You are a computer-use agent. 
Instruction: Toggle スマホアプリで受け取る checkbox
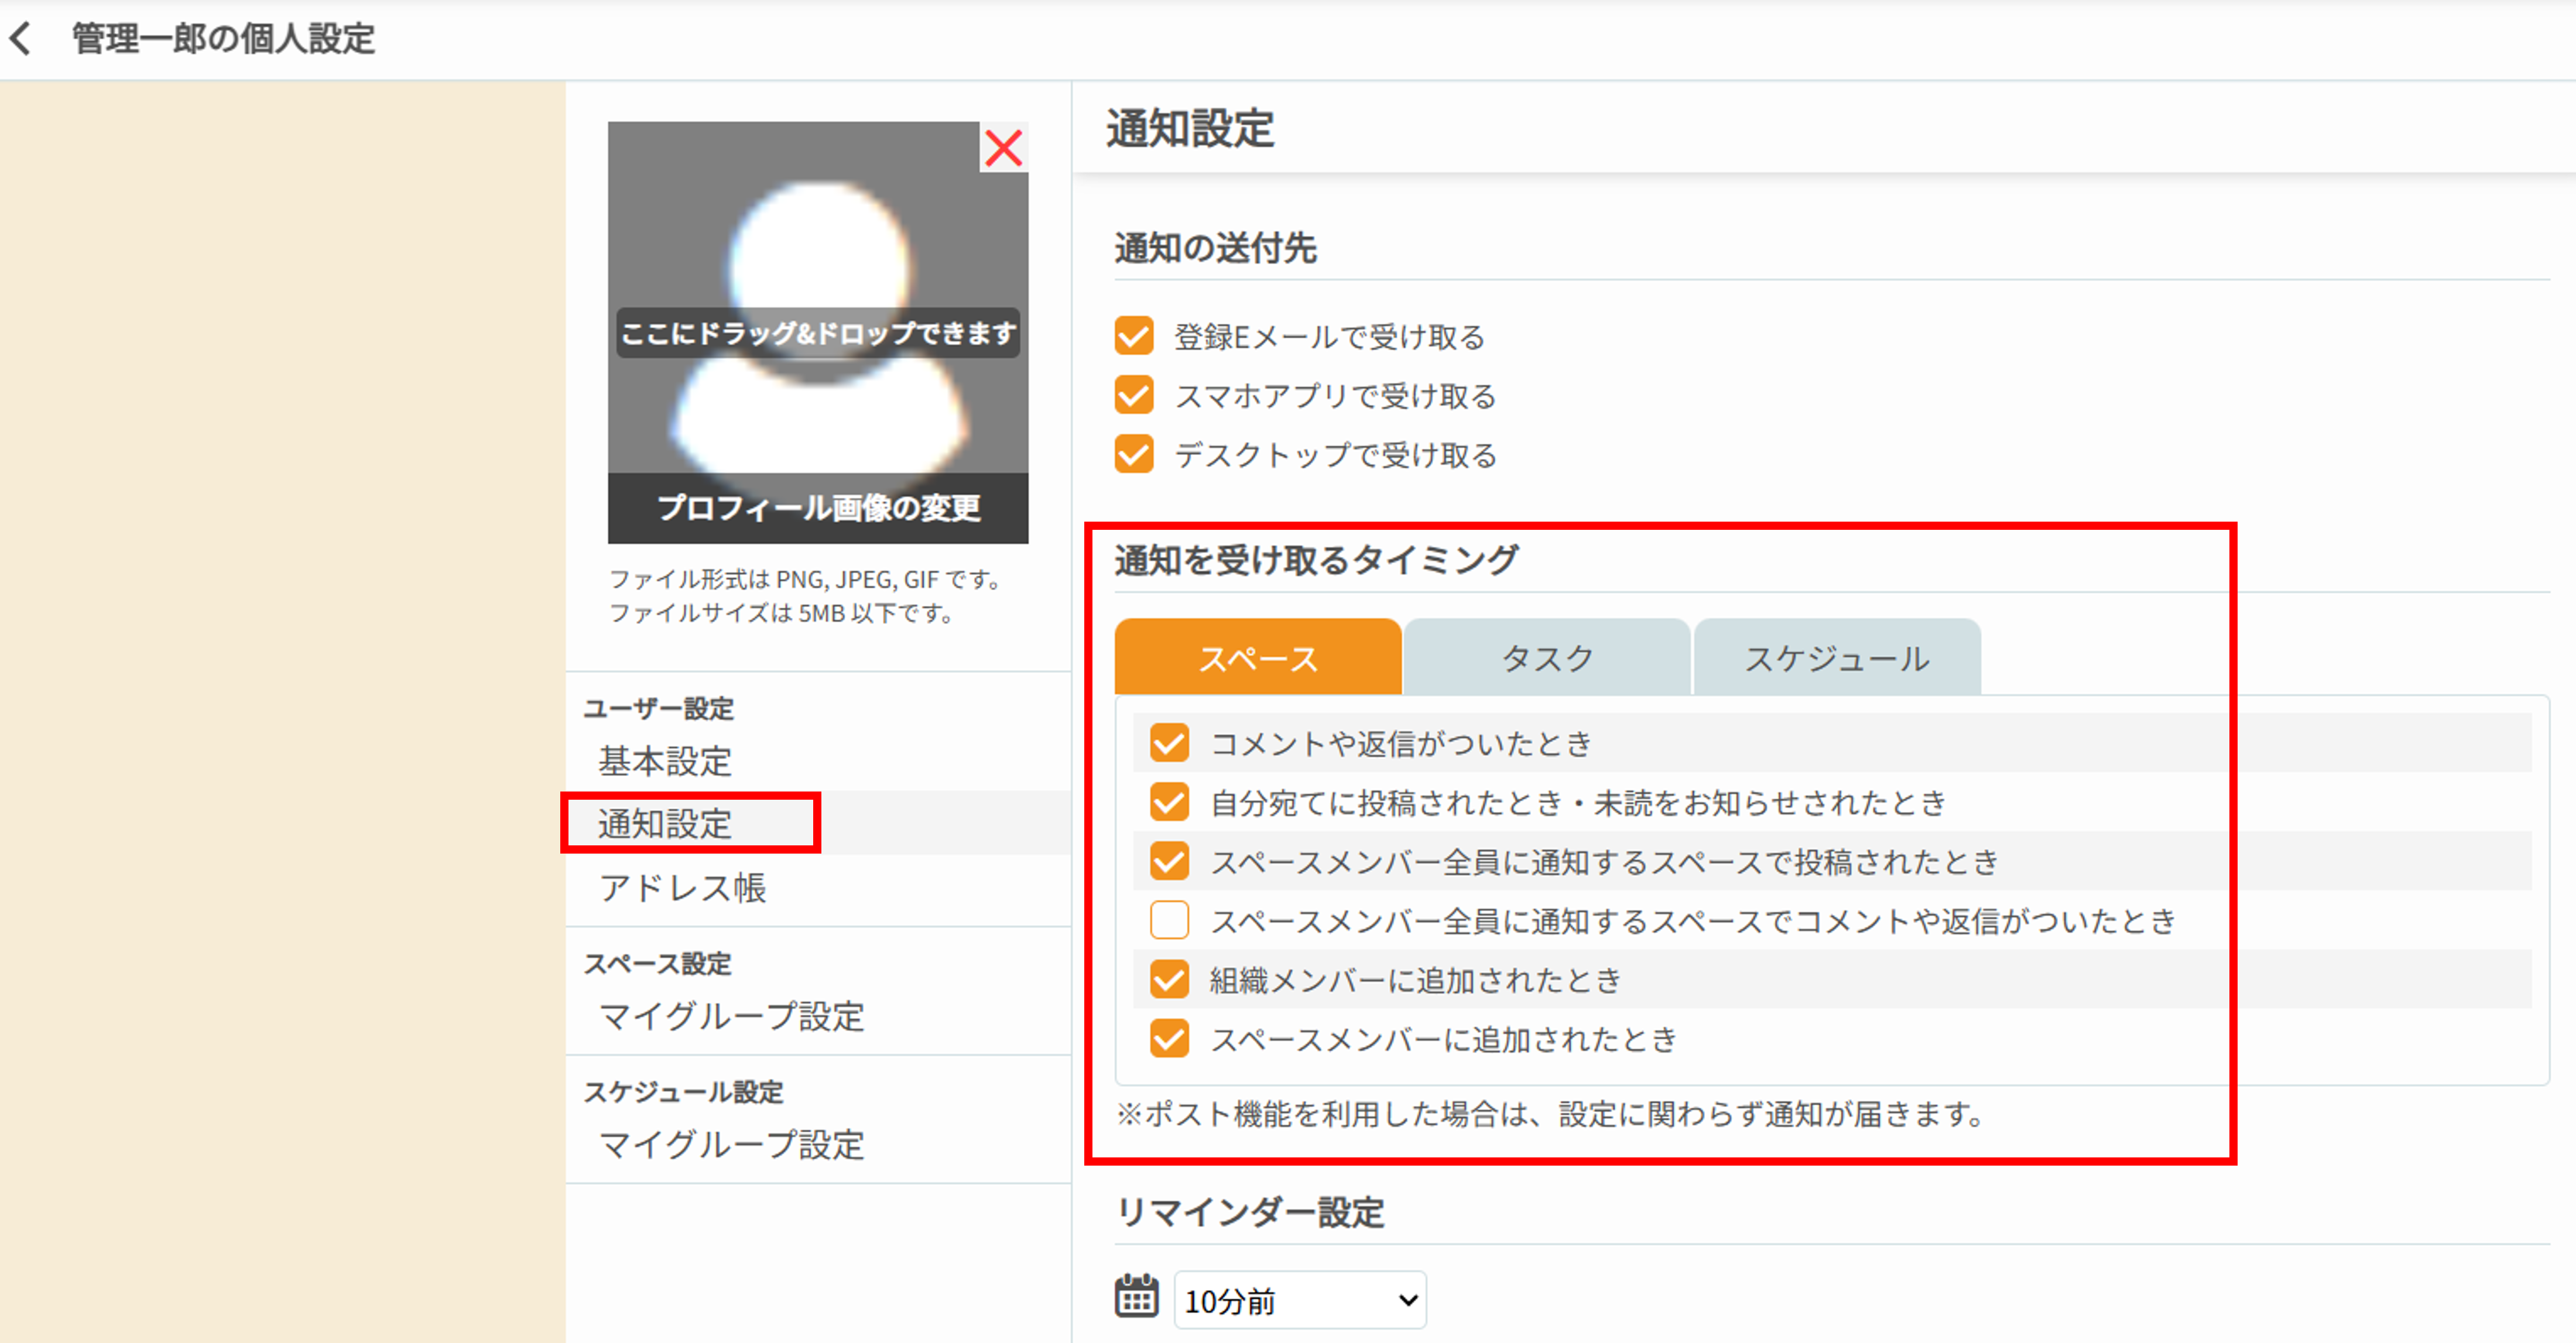1134,395
